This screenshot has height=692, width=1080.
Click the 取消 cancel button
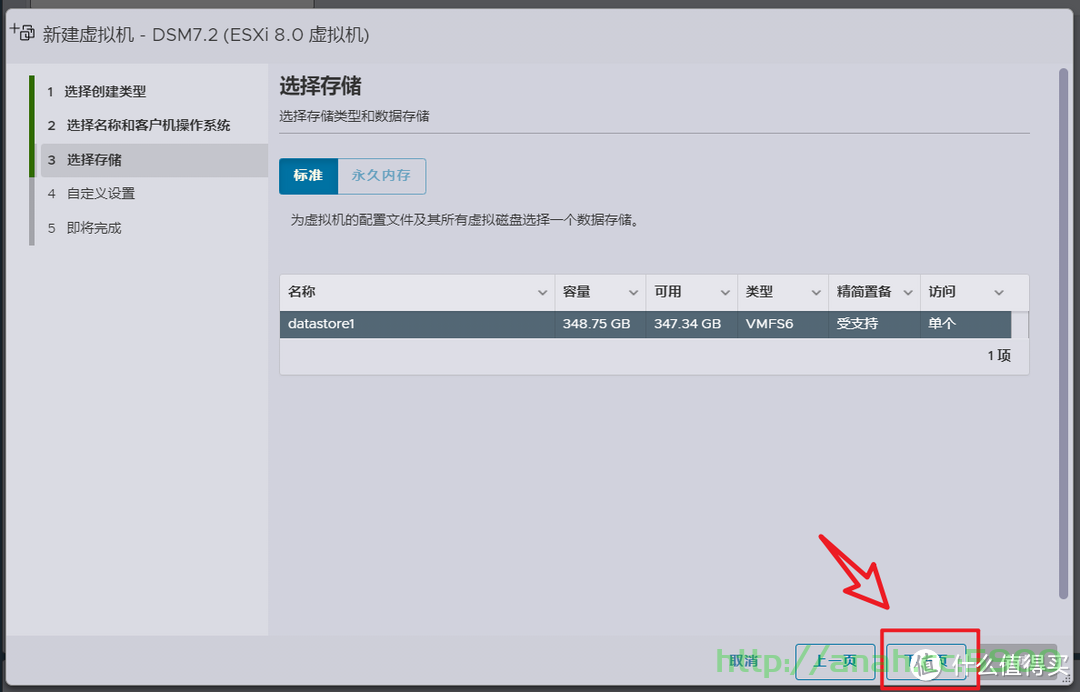744,661
